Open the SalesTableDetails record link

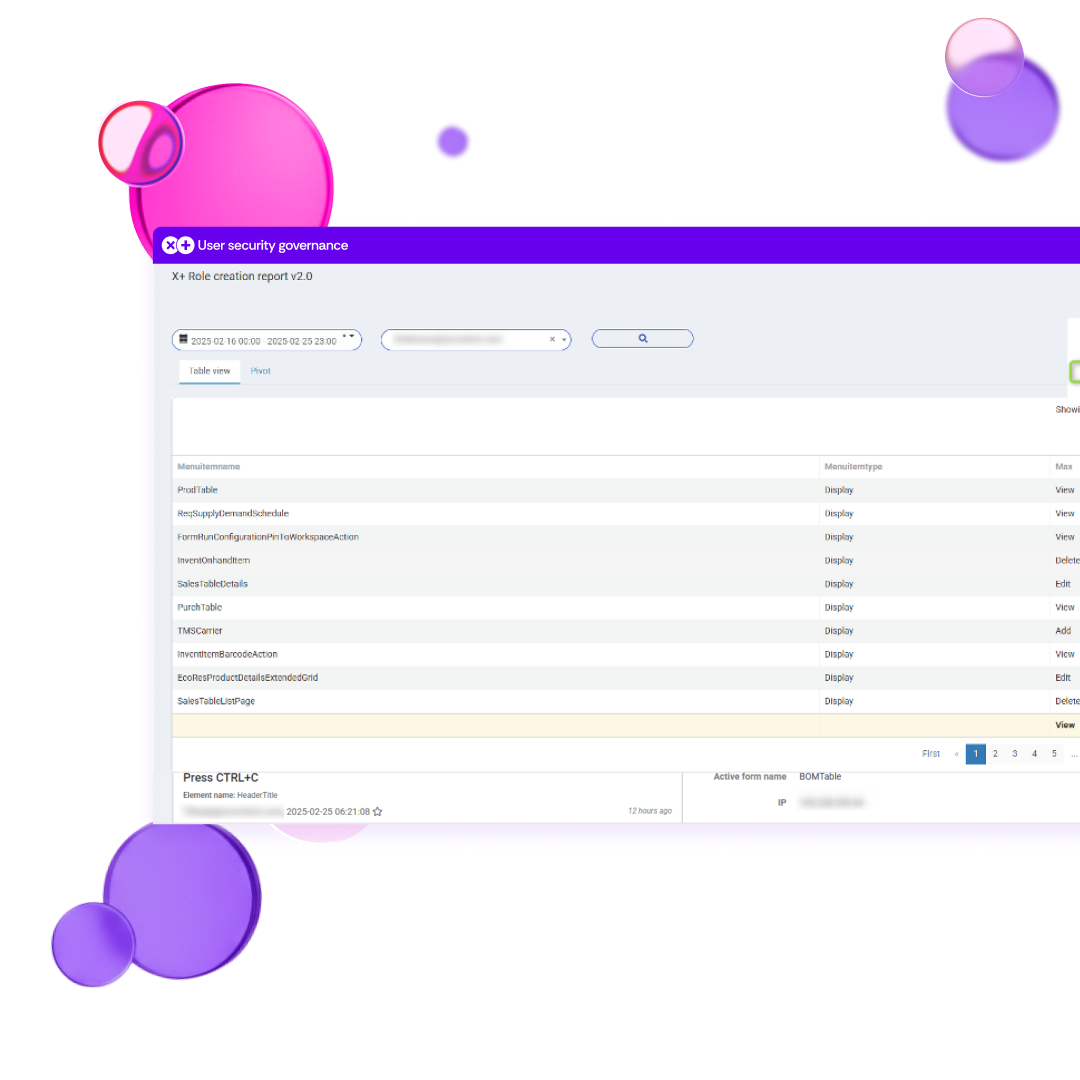(211, 583)
